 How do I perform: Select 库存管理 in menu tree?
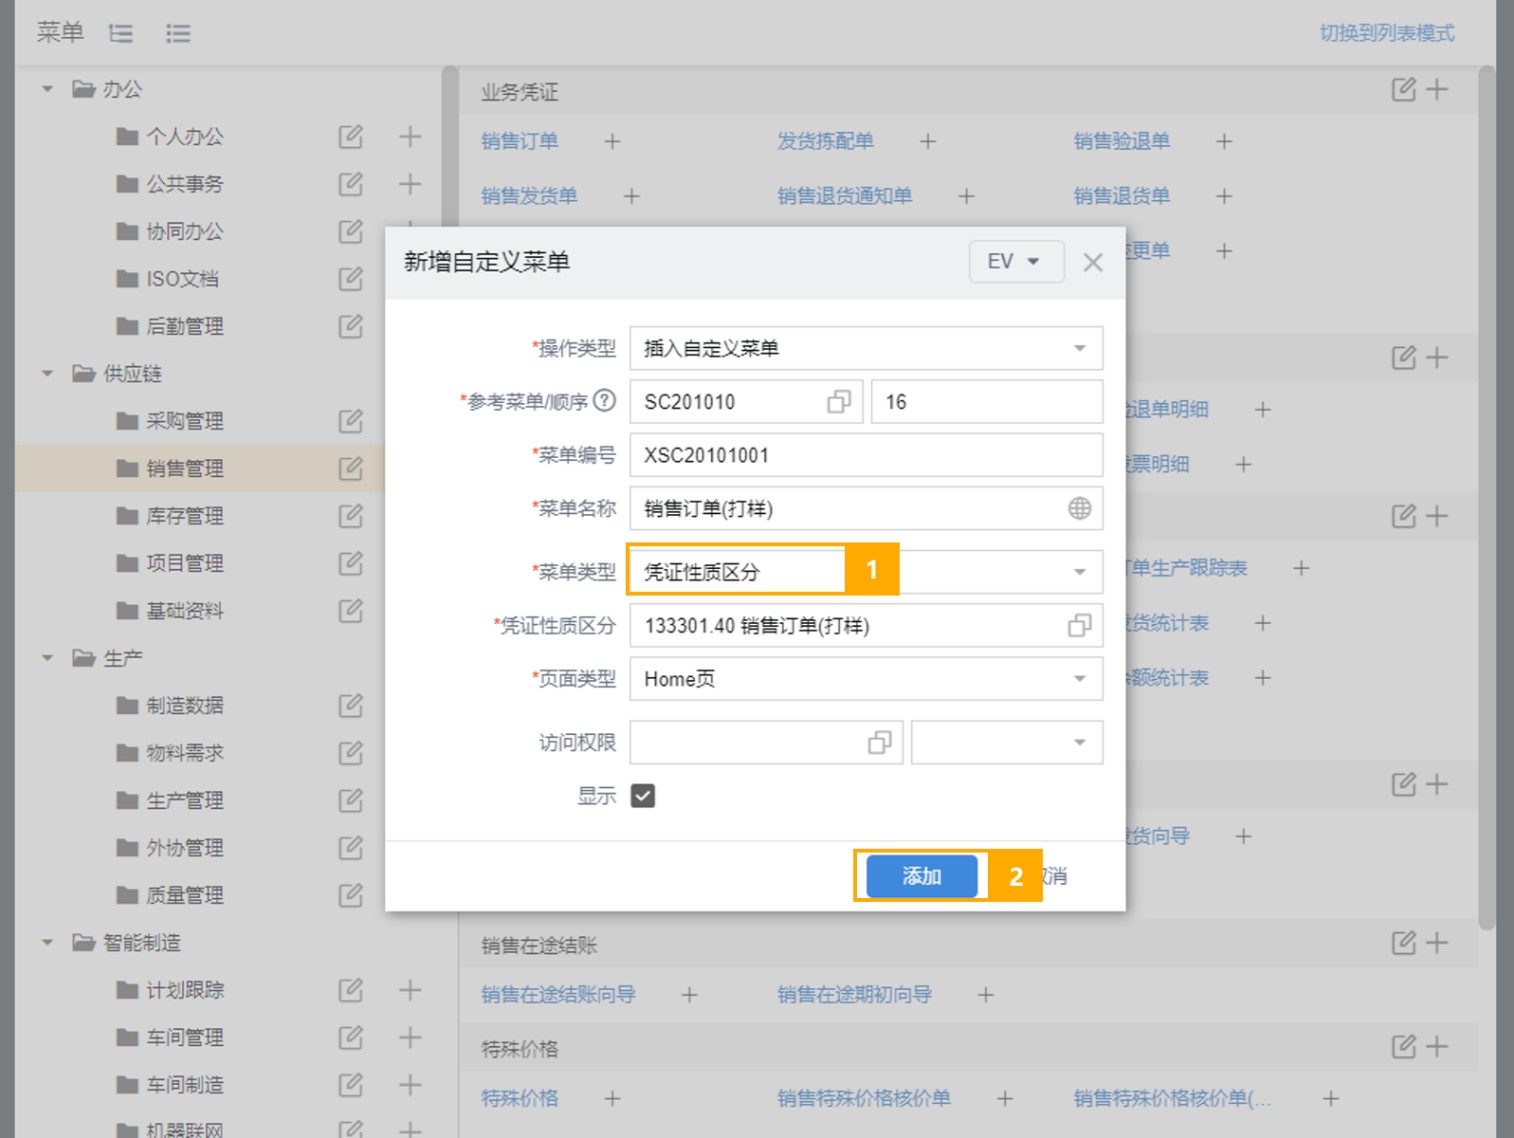click(185, 516)
